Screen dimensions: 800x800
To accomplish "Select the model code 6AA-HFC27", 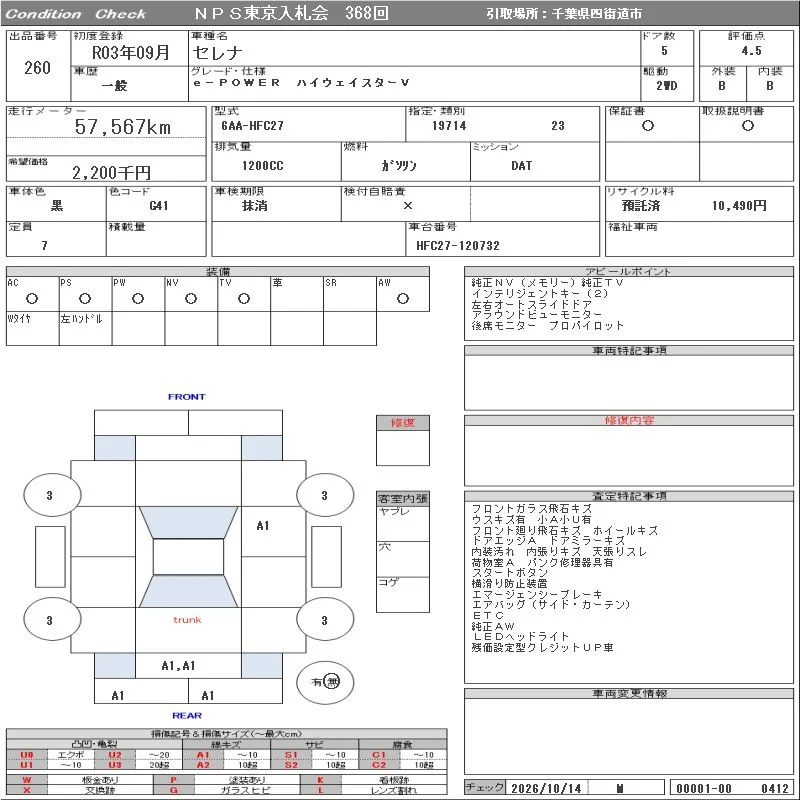I will 253,126.
